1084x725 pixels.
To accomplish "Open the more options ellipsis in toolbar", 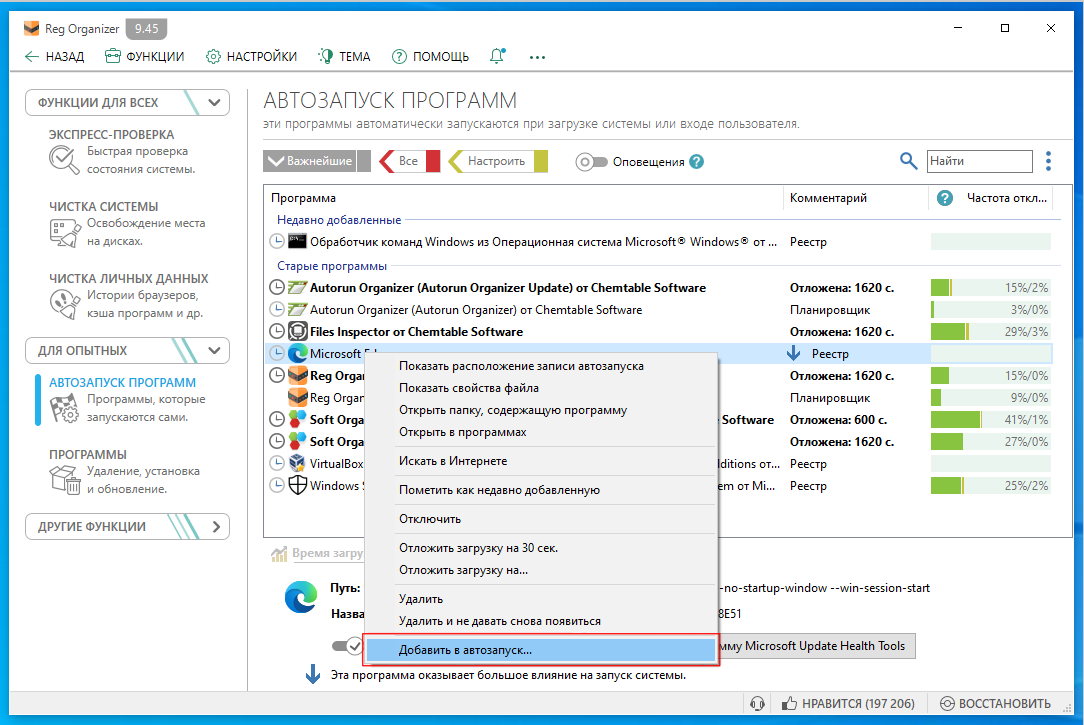I will (538, 57).
